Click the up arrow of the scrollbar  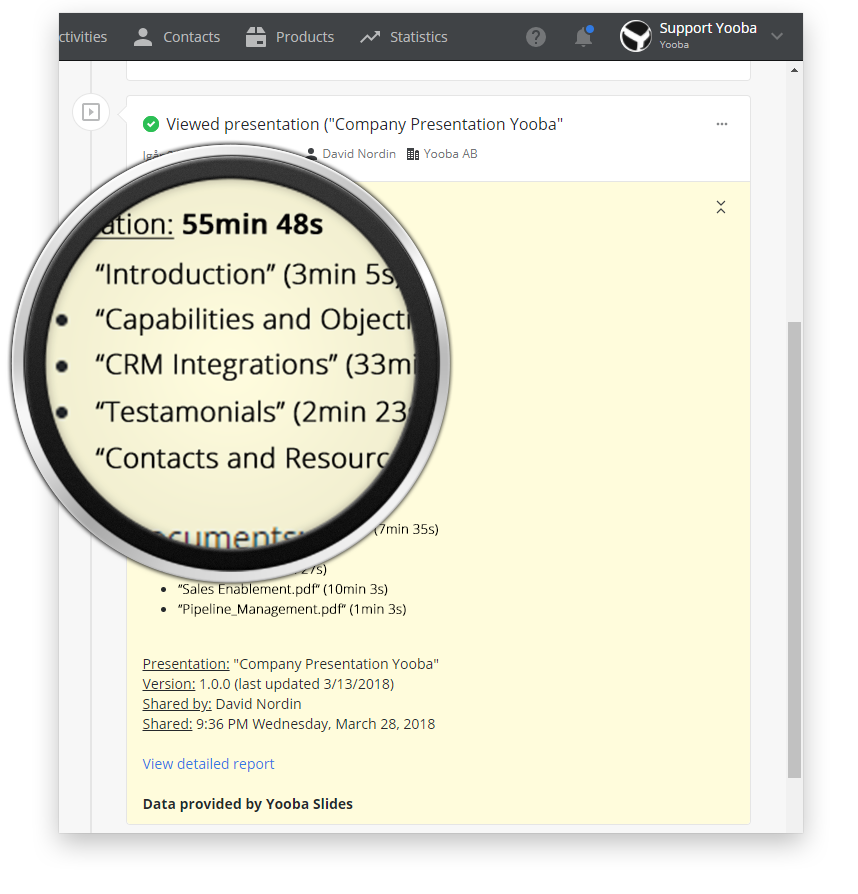coord(794,71)
